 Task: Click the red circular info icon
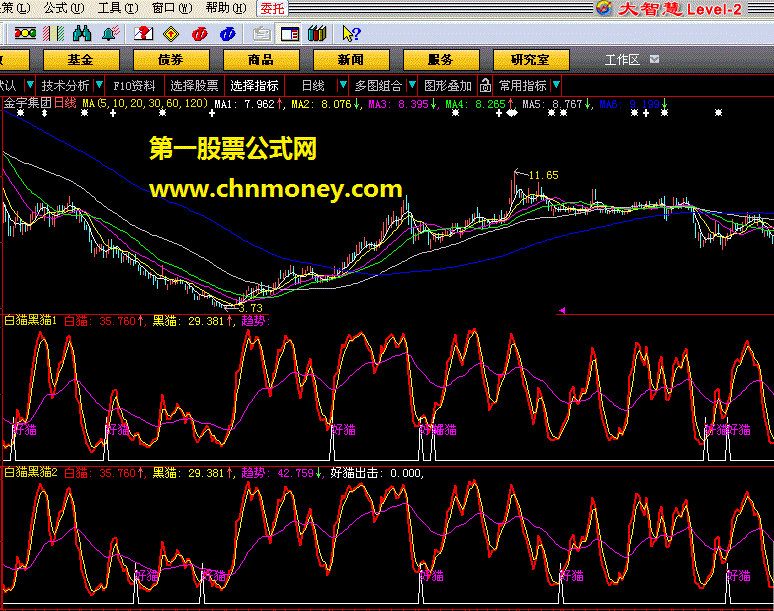coord(199,34)
